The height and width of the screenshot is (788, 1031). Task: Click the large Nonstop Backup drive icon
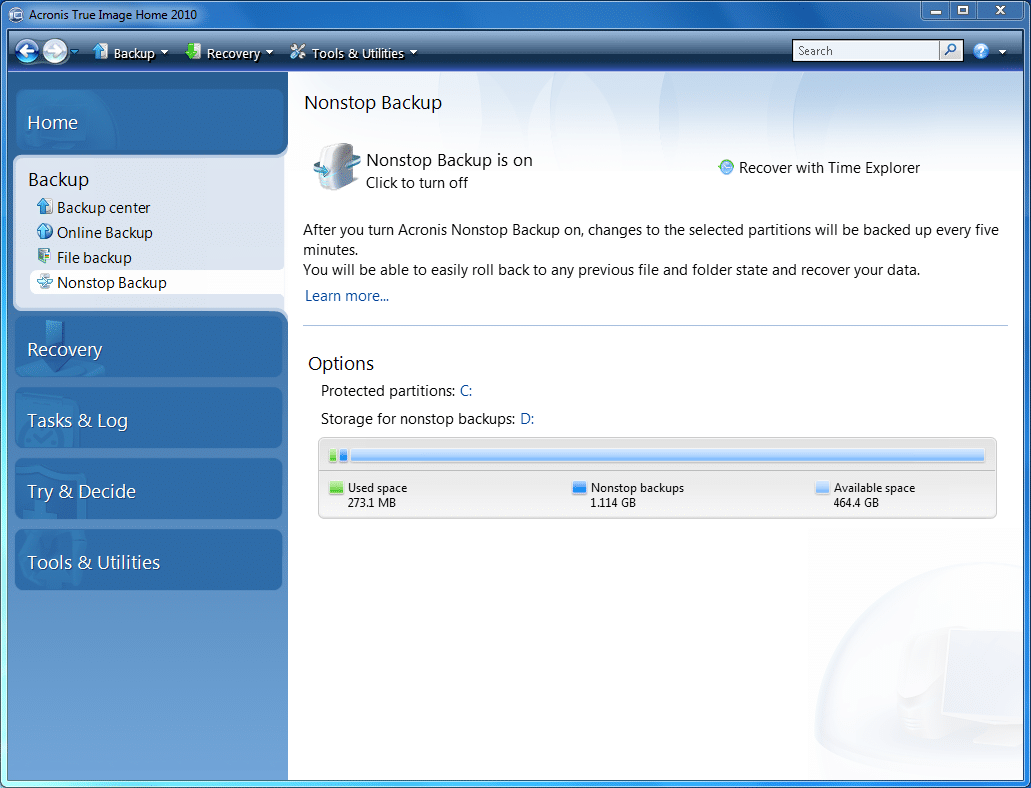(337, 166)
